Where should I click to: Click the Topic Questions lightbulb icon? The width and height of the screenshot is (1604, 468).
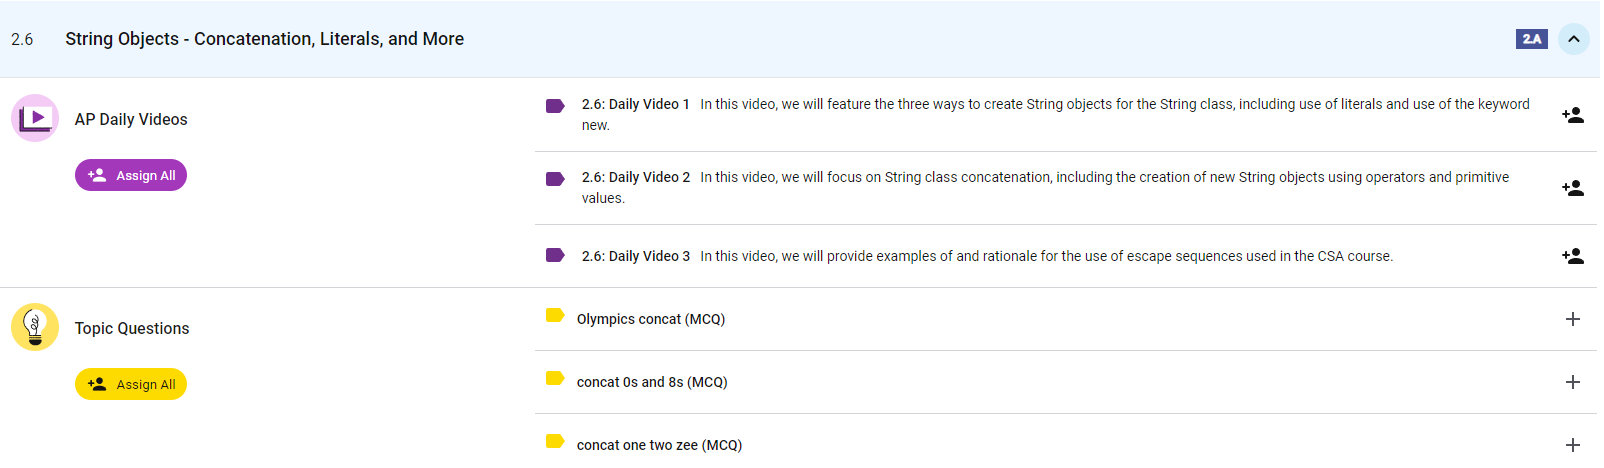click(x=35, y=327)
